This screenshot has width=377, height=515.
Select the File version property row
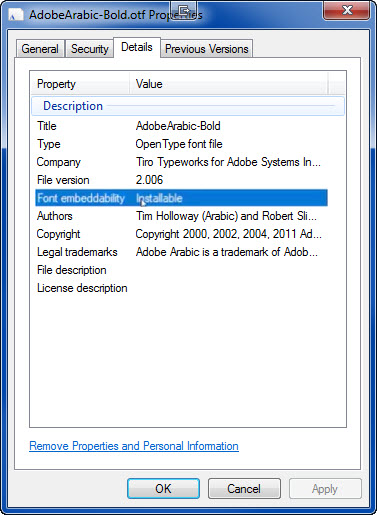coord(181,180)
